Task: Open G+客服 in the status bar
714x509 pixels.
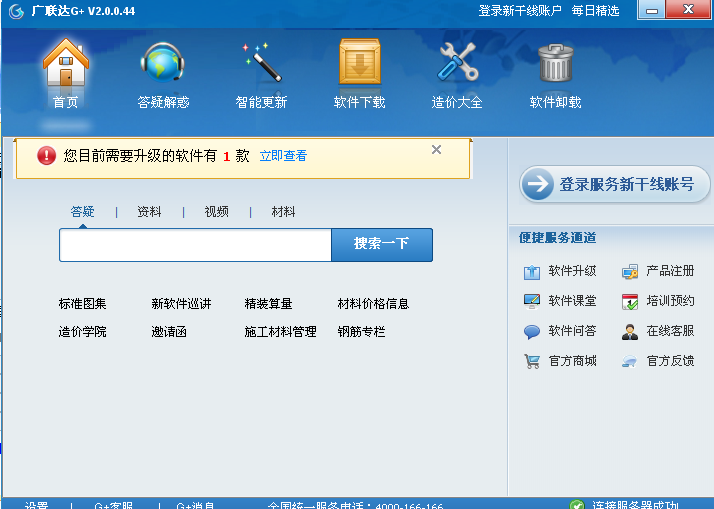Action: coord(113,505)
